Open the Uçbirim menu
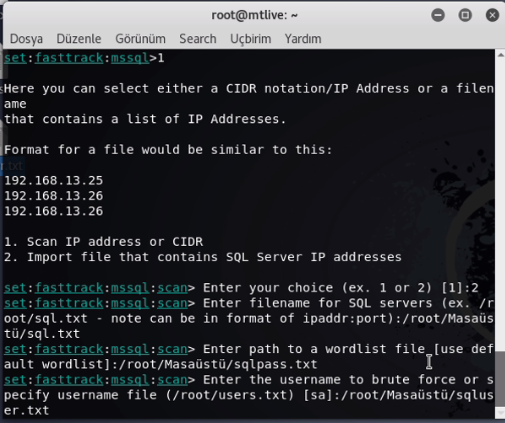This screenshot has width=505, height=423. [x=250, y=39]
